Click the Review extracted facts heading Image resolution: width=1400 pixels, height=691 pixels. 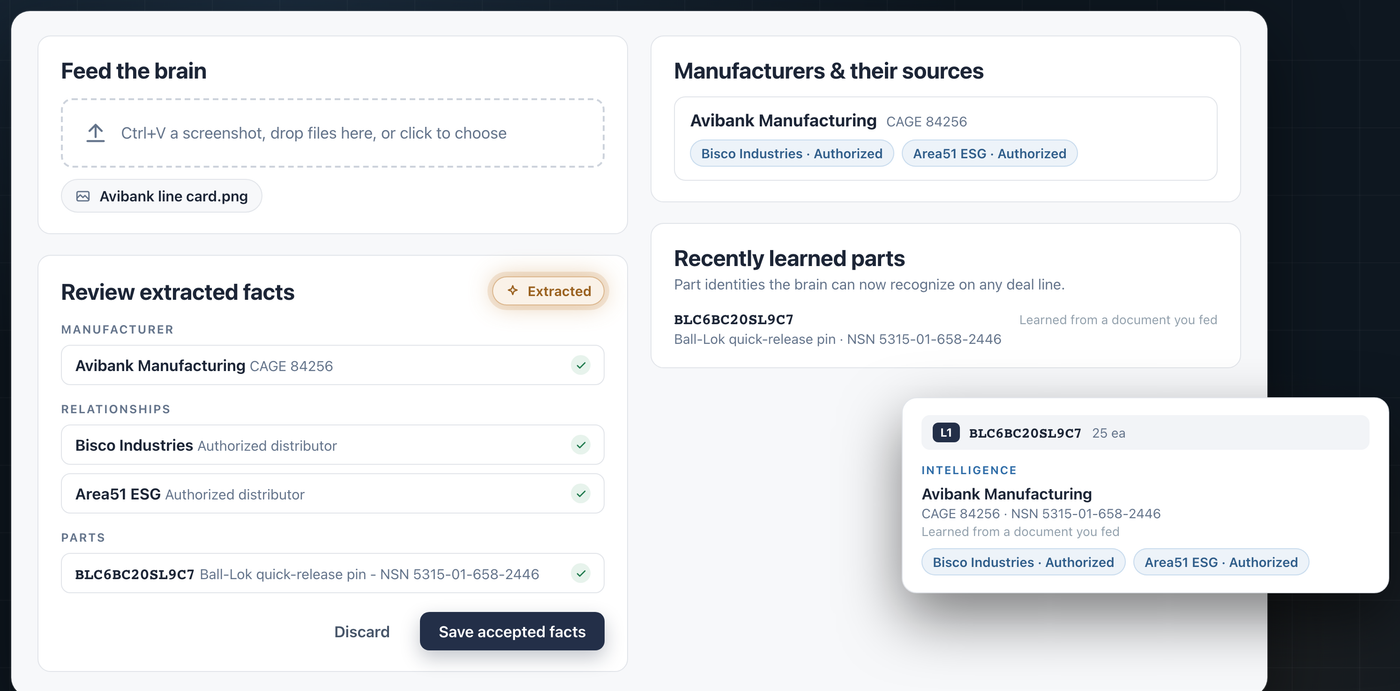click(x=178, y=292)
